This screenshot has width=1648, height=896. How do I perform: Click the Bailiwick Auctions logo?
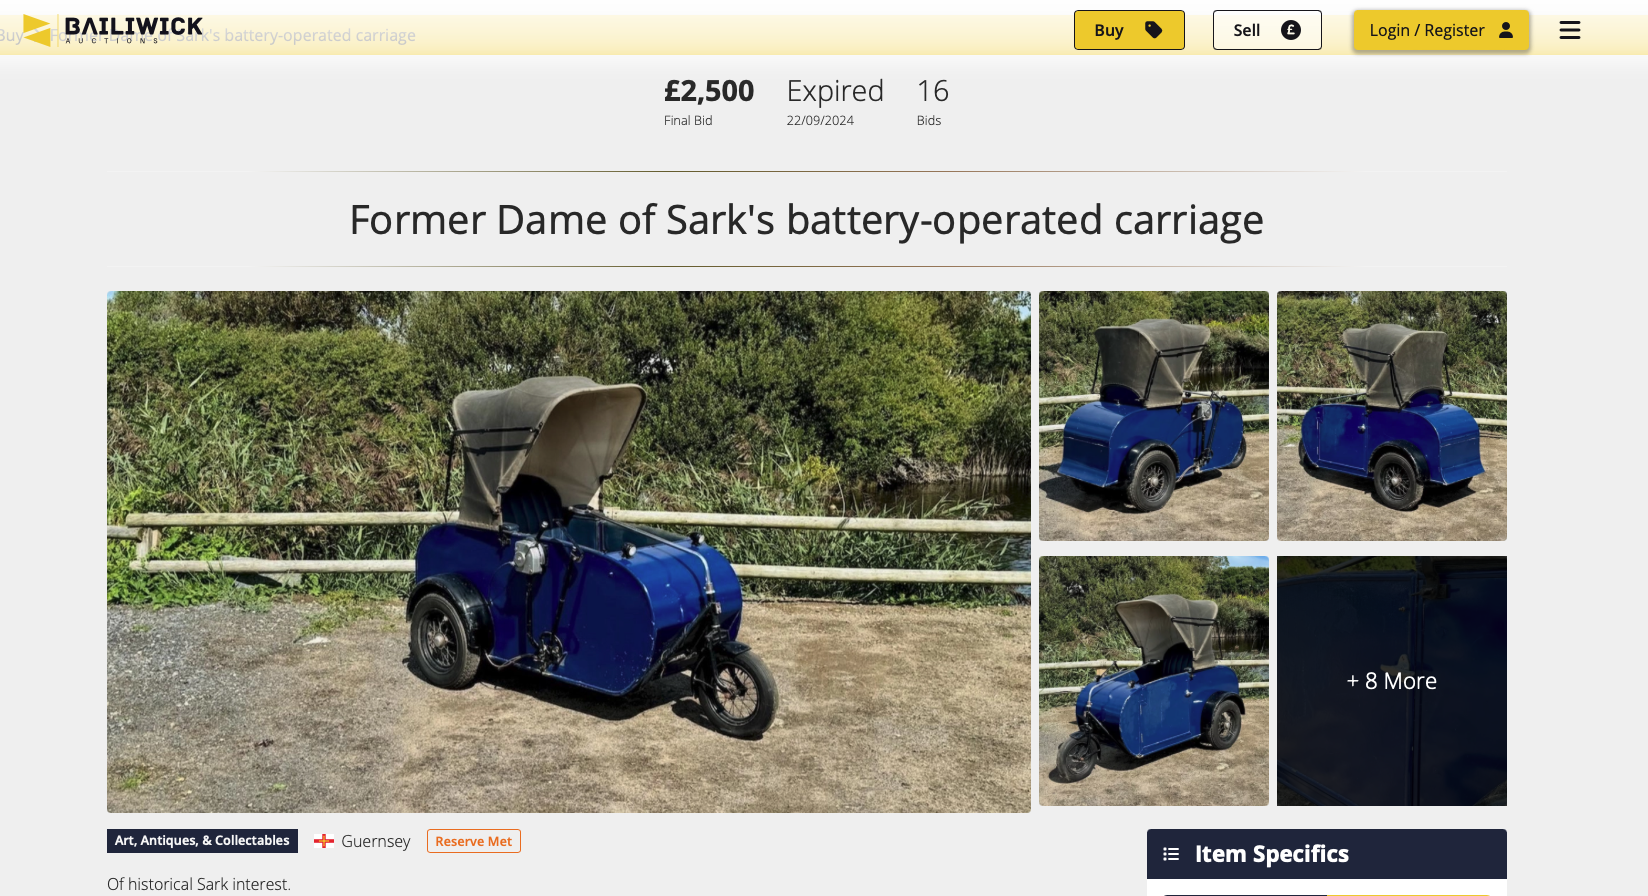113,30
